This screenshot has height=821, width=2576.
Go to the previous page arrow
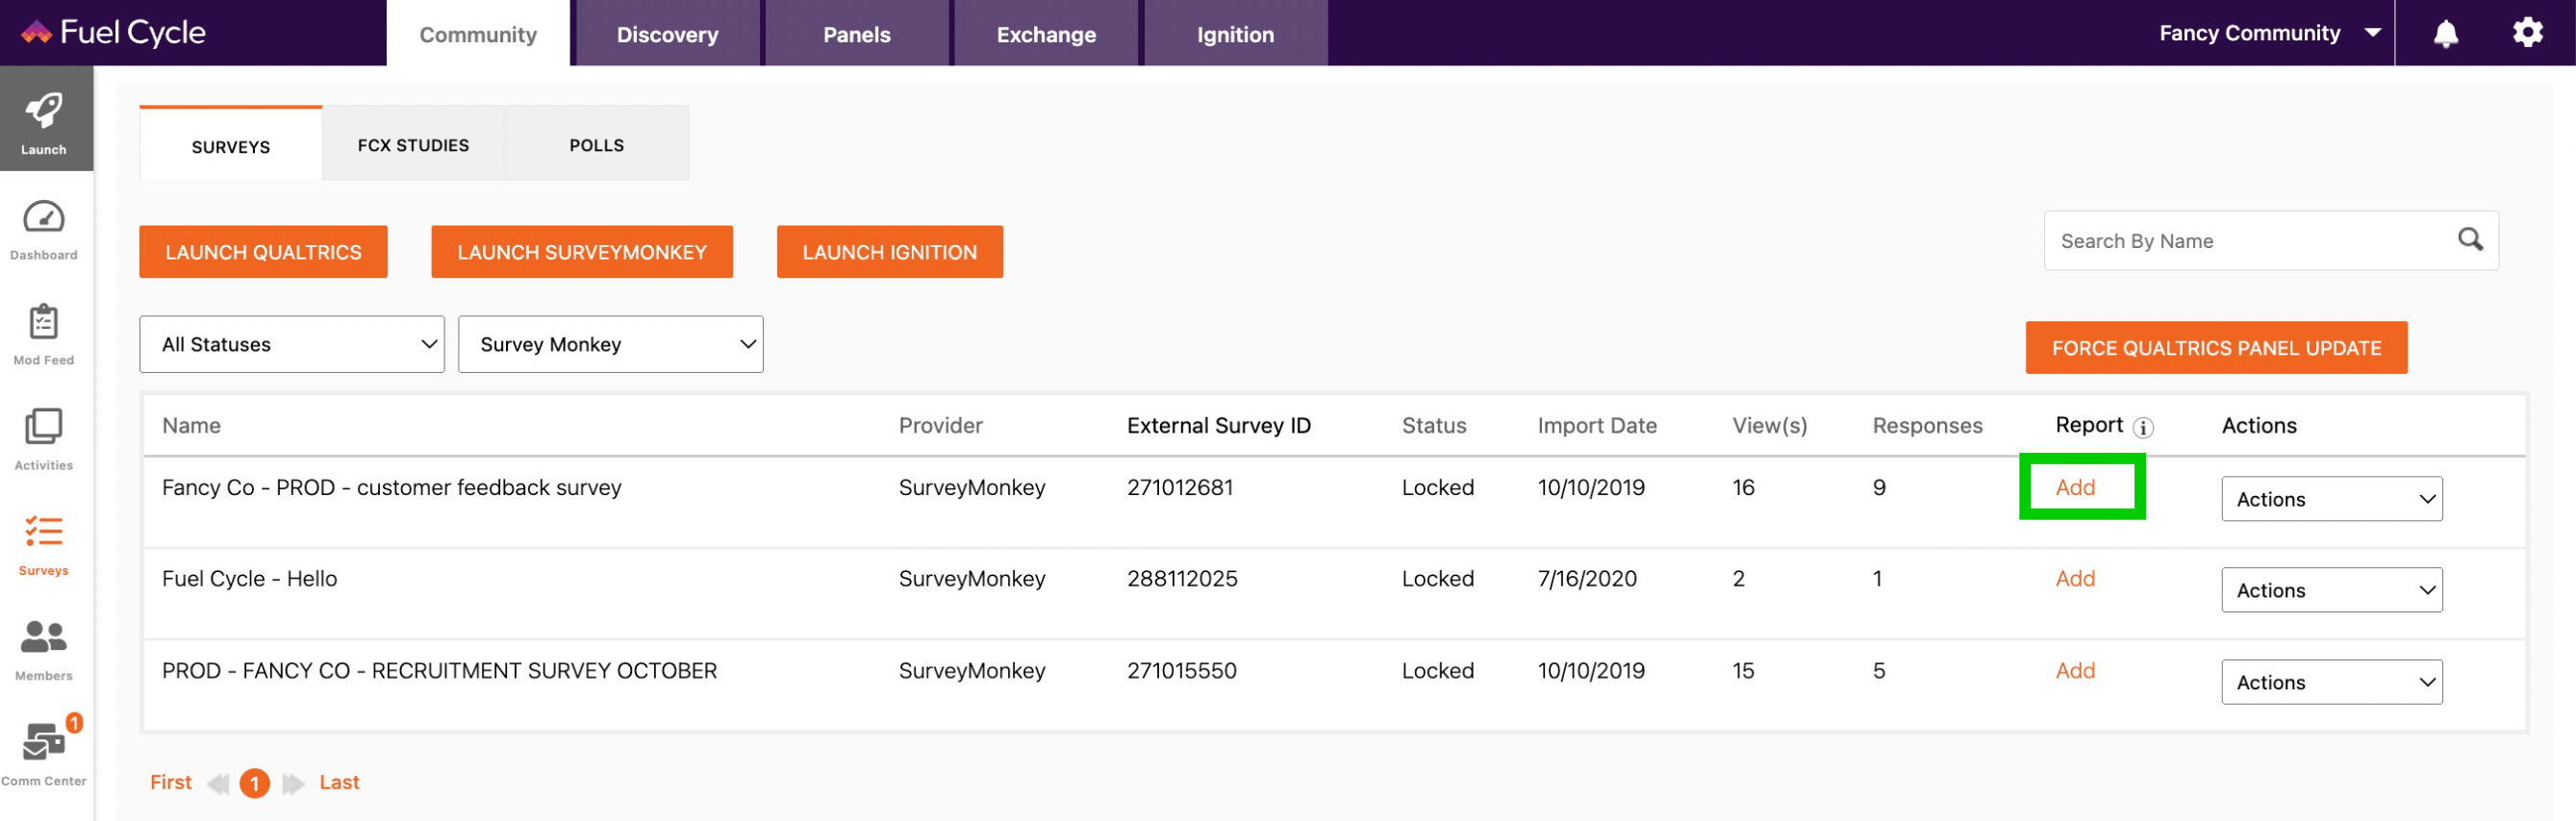coord(217,783)
